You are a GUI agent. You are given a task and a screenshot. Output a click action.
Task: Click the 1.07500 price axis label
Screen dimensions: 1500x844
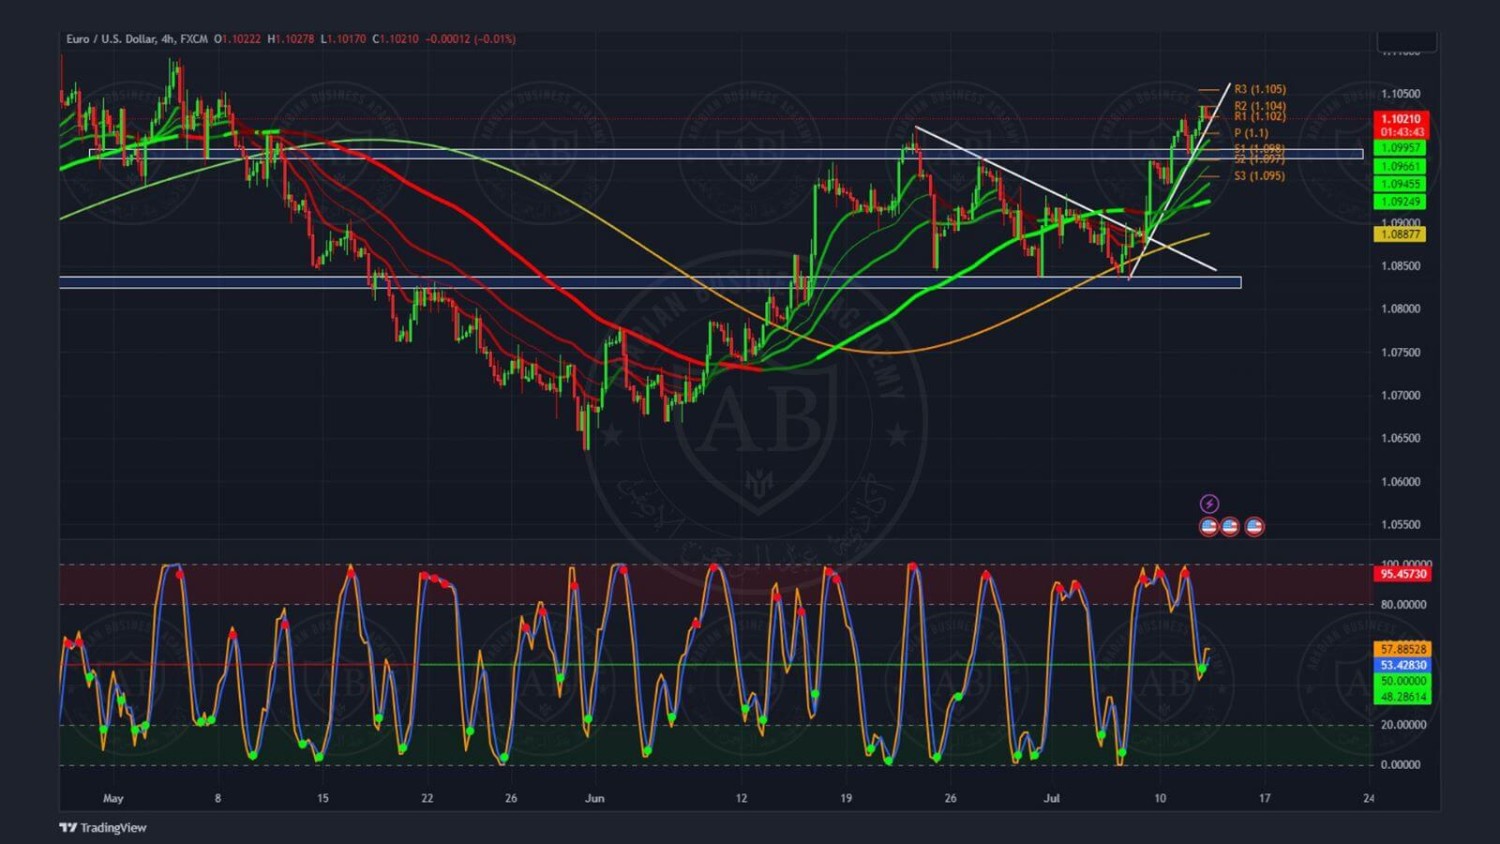click(x=1401, y=352)
